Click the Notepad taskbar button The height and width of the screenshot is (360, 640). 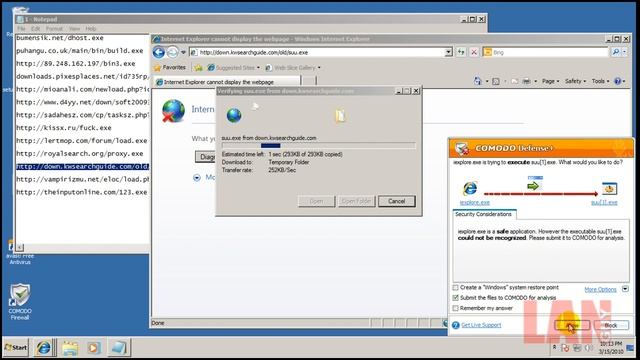[119, 348]
